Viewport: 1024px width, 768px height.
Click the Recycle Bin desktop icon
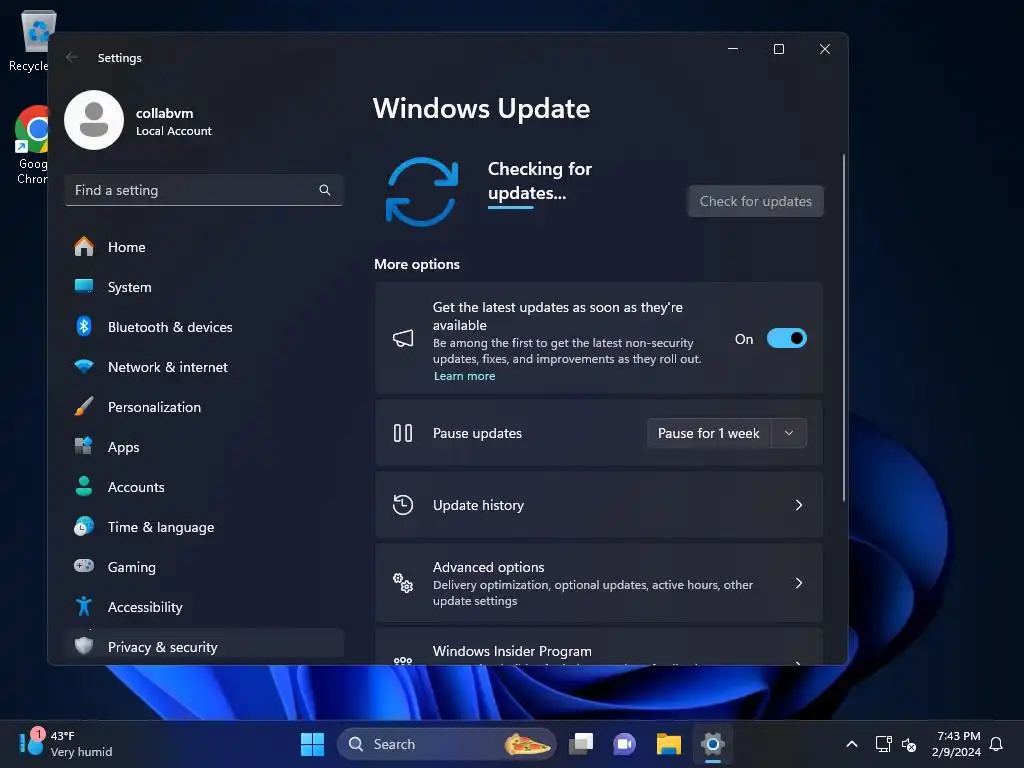pos(29,40)
